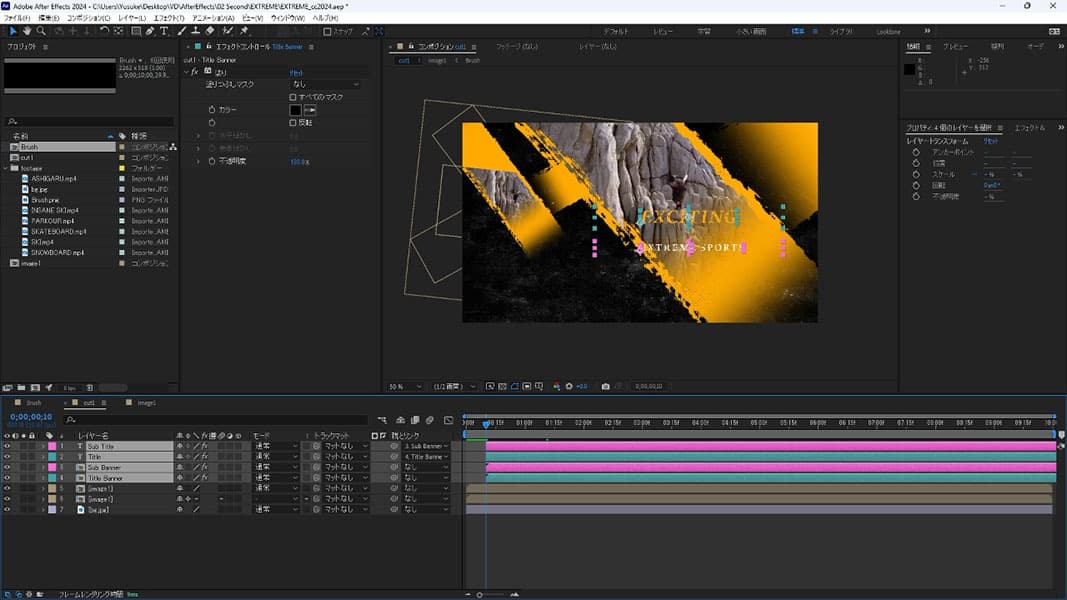Switch to the image1 timeline tab
This screenshot has height=600, width=1067.
point(146,402)
